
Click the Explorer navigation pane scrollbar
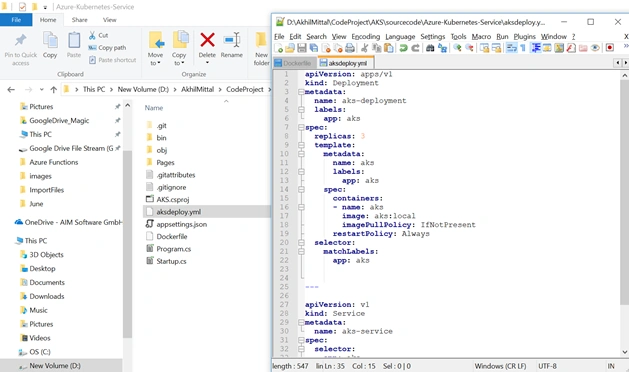point(127,244)
